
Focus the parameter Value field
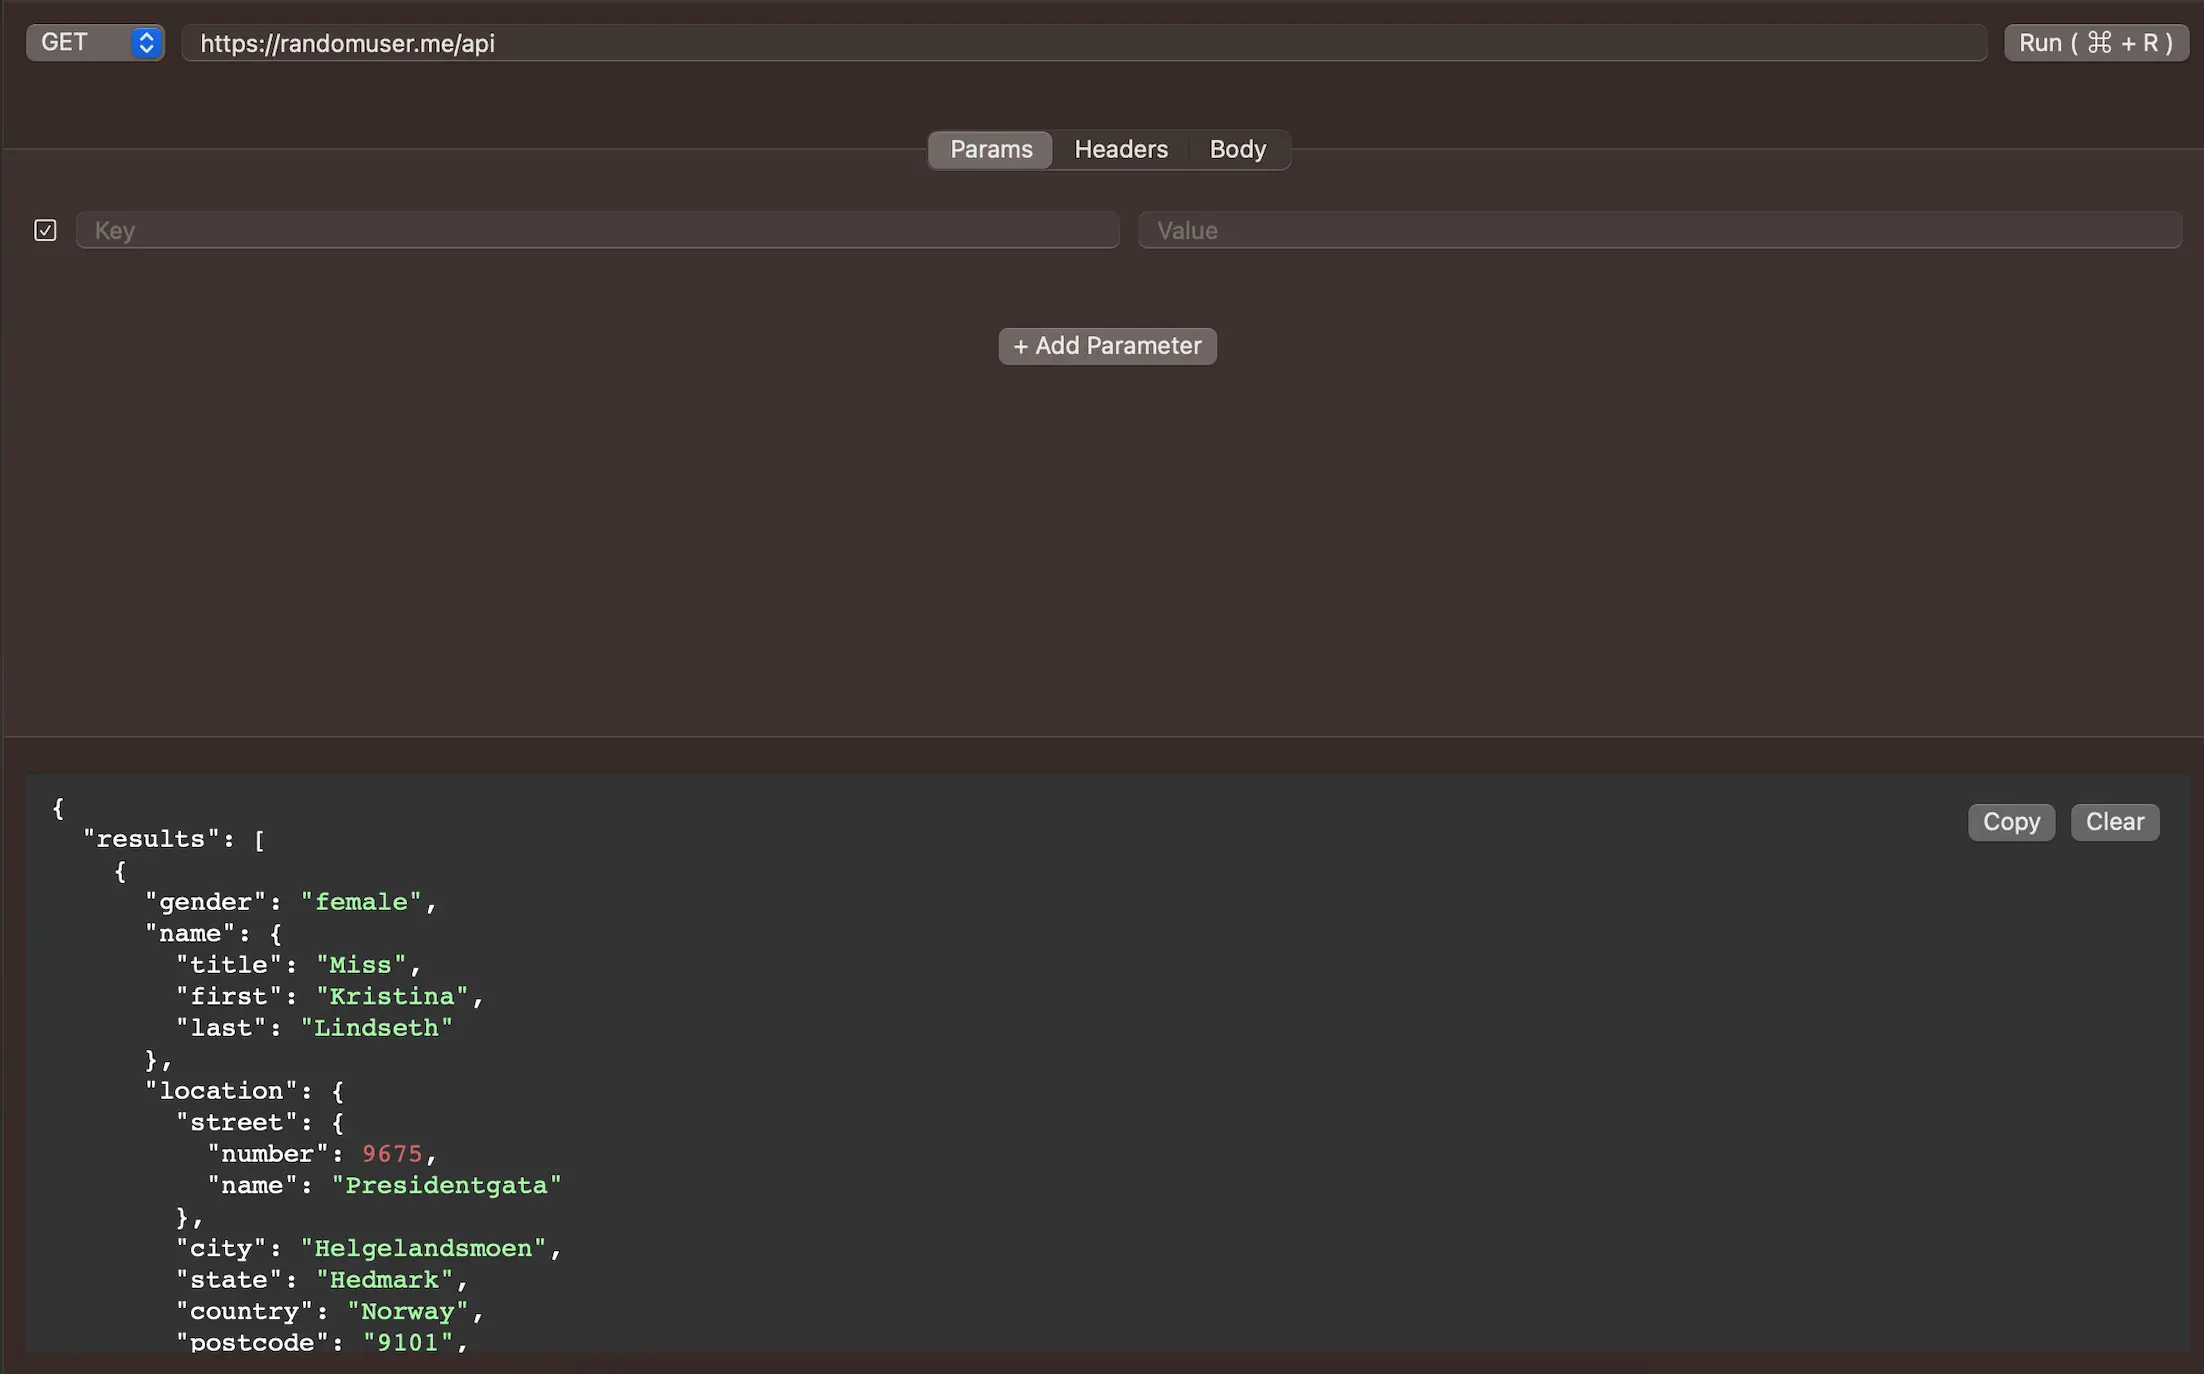tap(1659, 231)
